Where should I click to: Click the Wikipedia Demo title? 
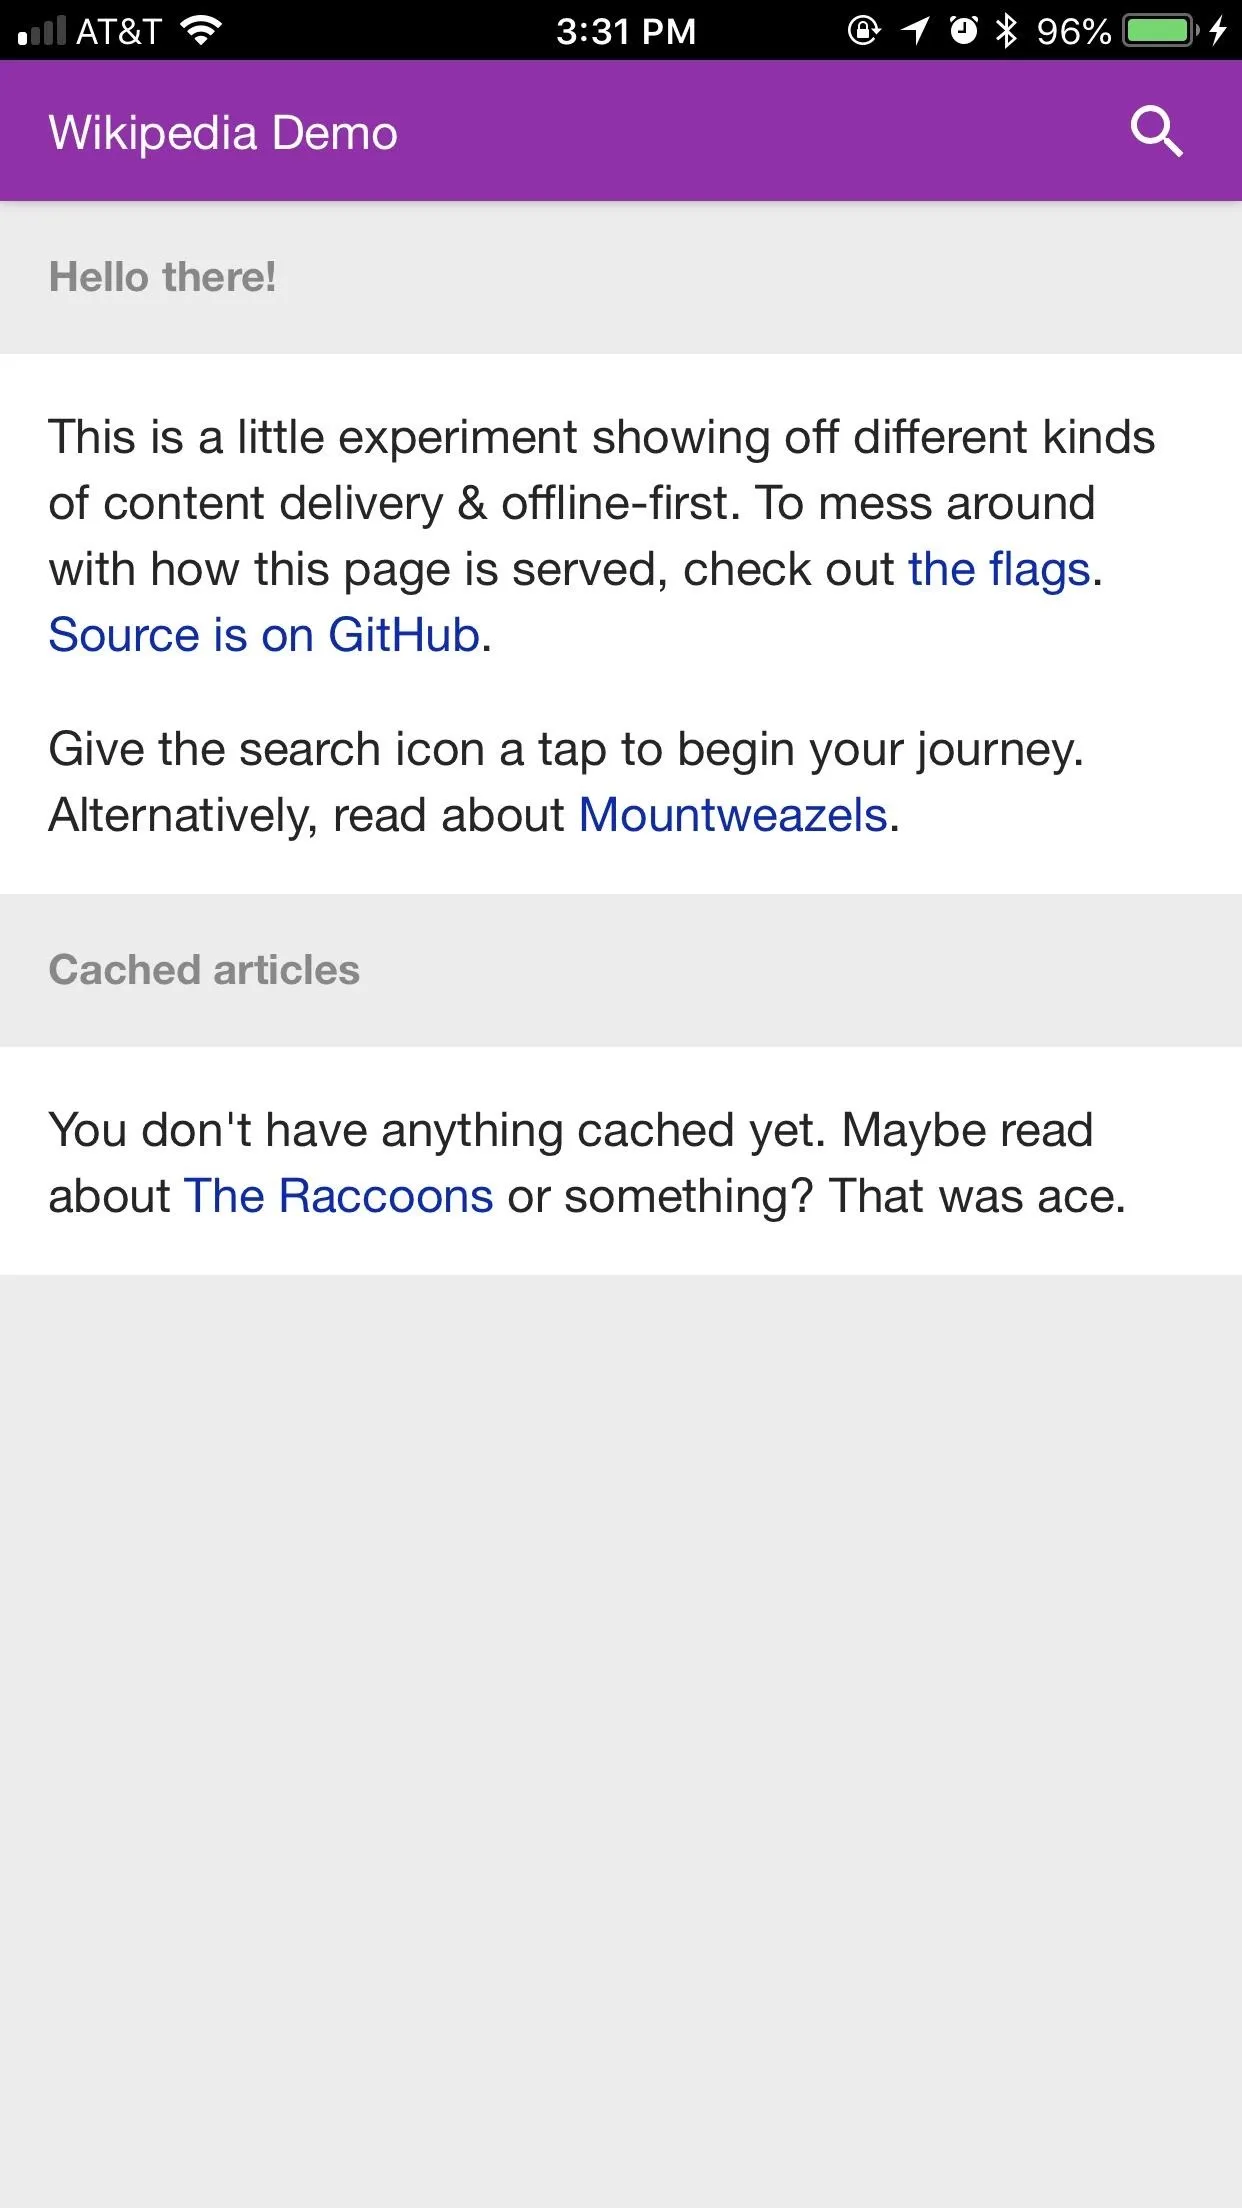[223, 133]
